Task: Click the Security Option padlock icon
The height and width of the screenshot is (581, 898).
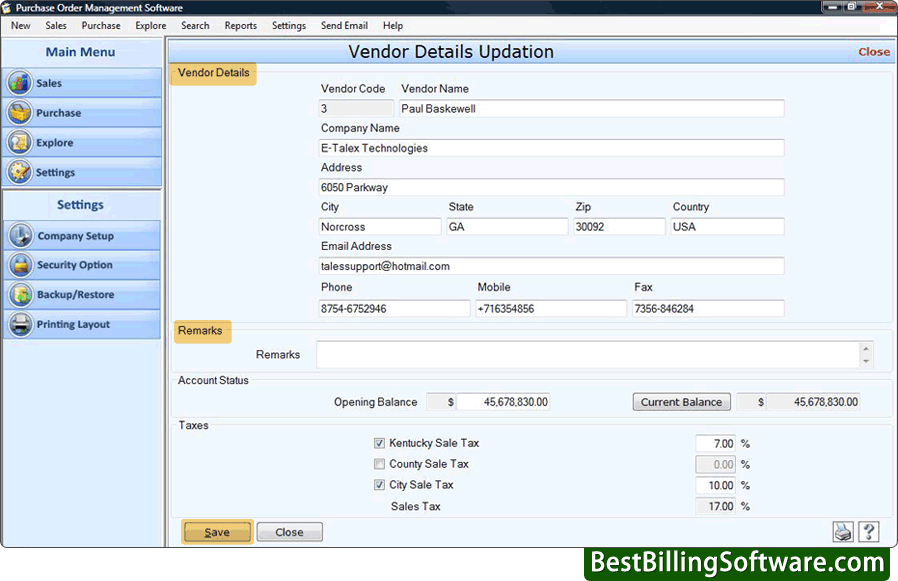Action: pos(21,265)
